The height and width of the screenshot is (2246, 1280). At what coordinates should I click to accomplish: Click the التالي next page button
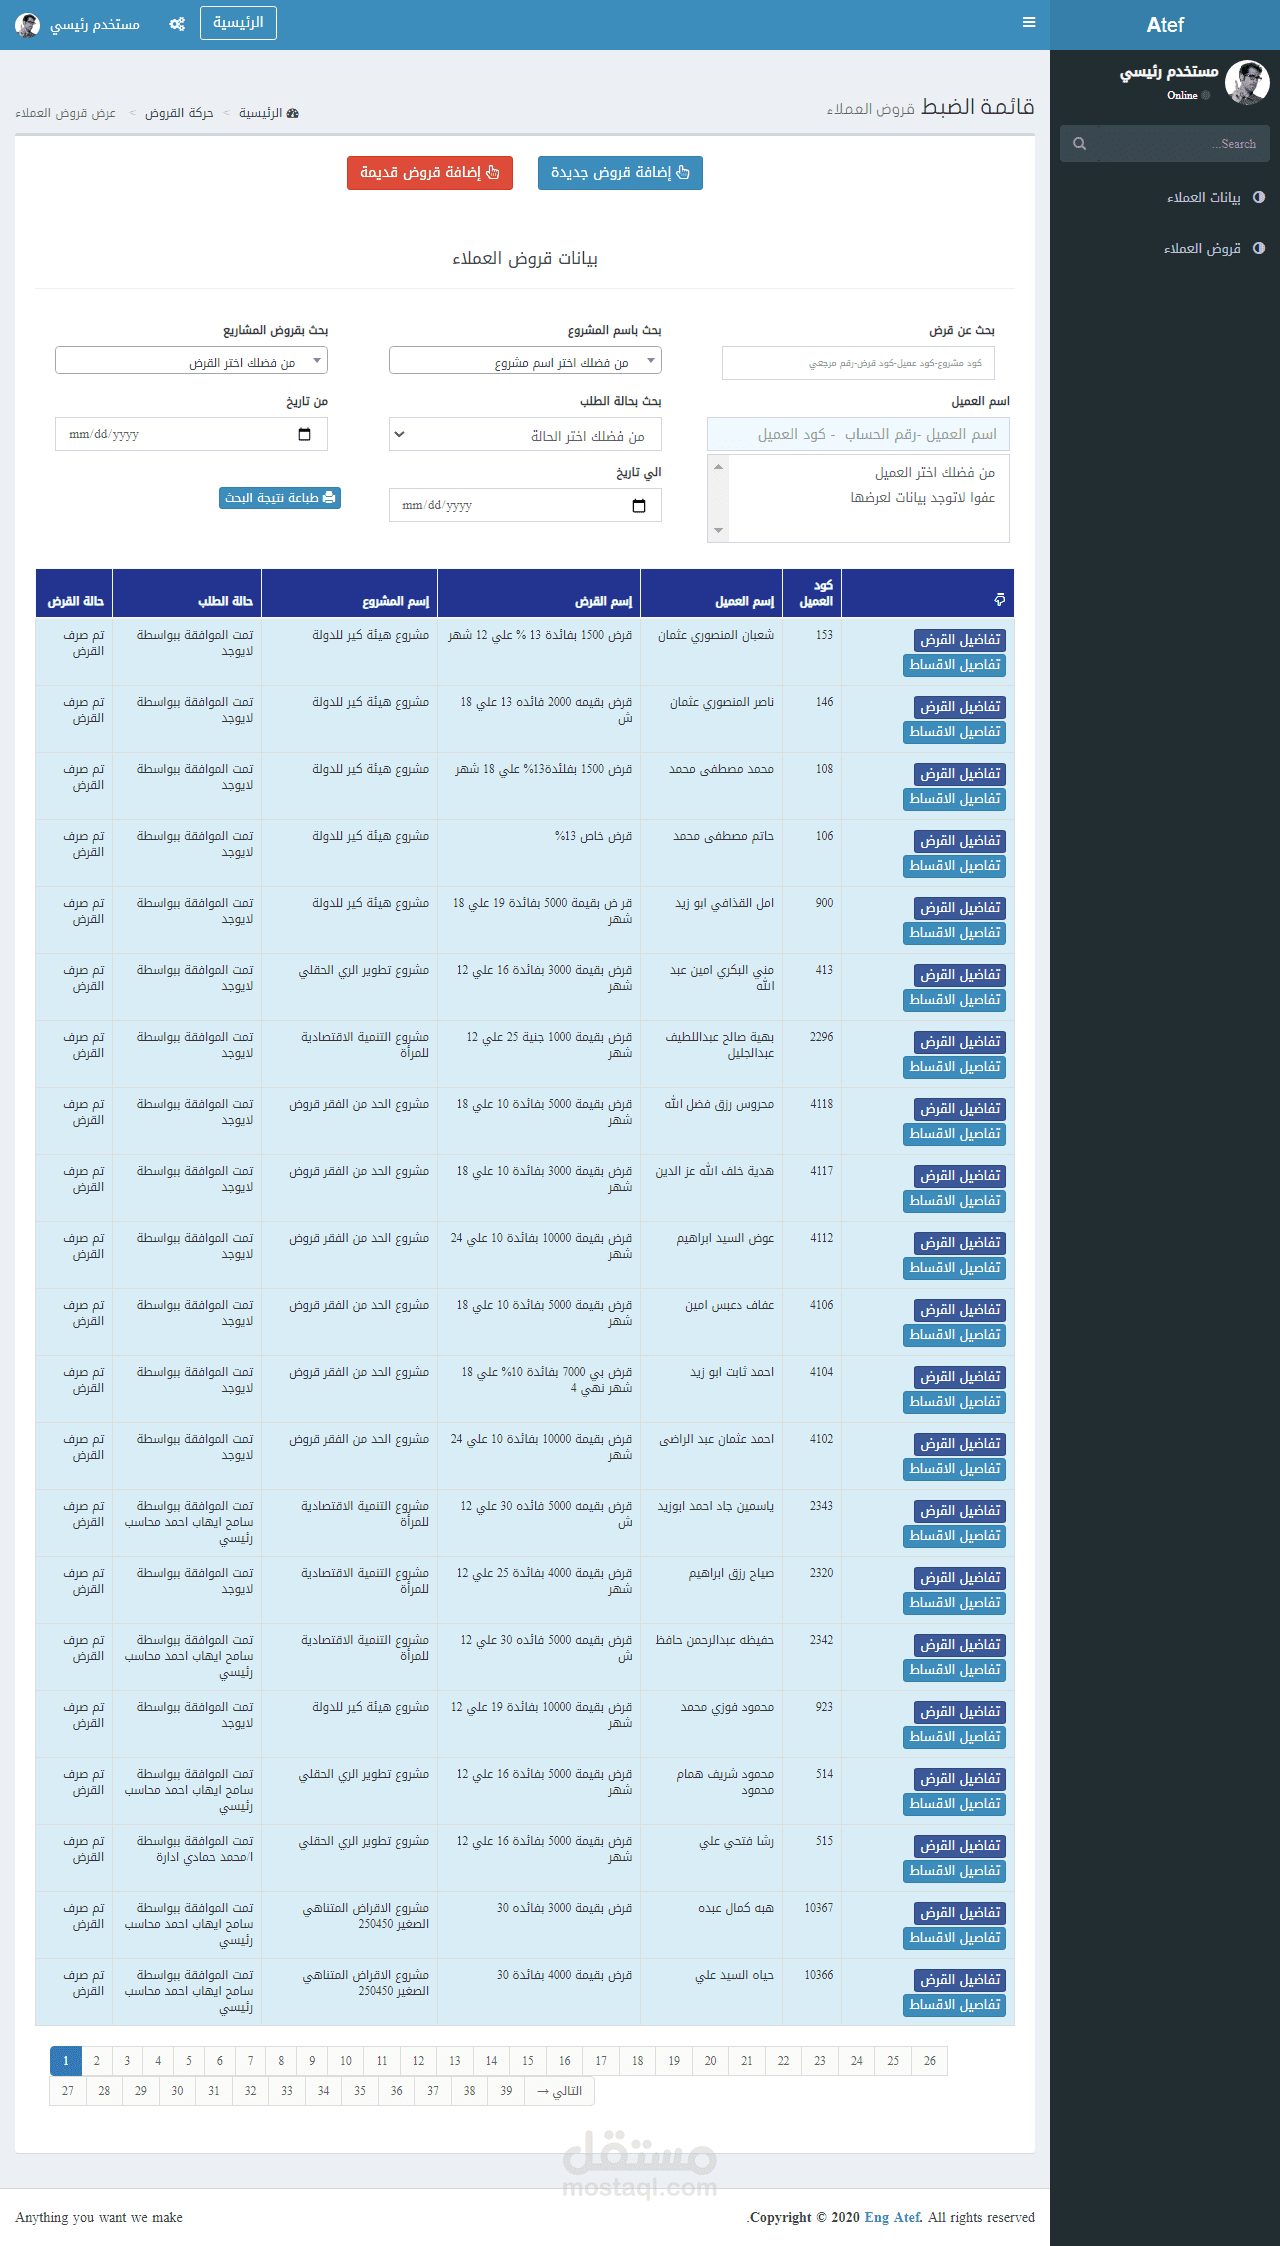pyautogui.click(x=559, y=2091)
